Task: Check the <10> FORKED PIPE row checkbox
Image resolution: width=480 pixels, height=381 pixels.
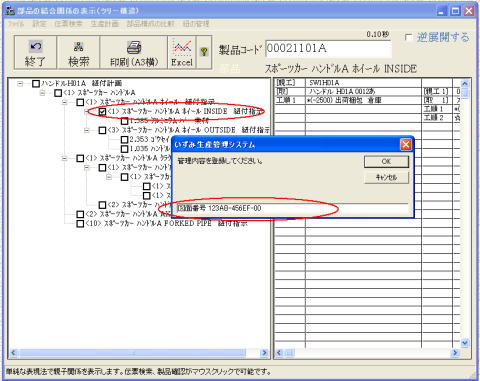Action: tap(80, 223)
